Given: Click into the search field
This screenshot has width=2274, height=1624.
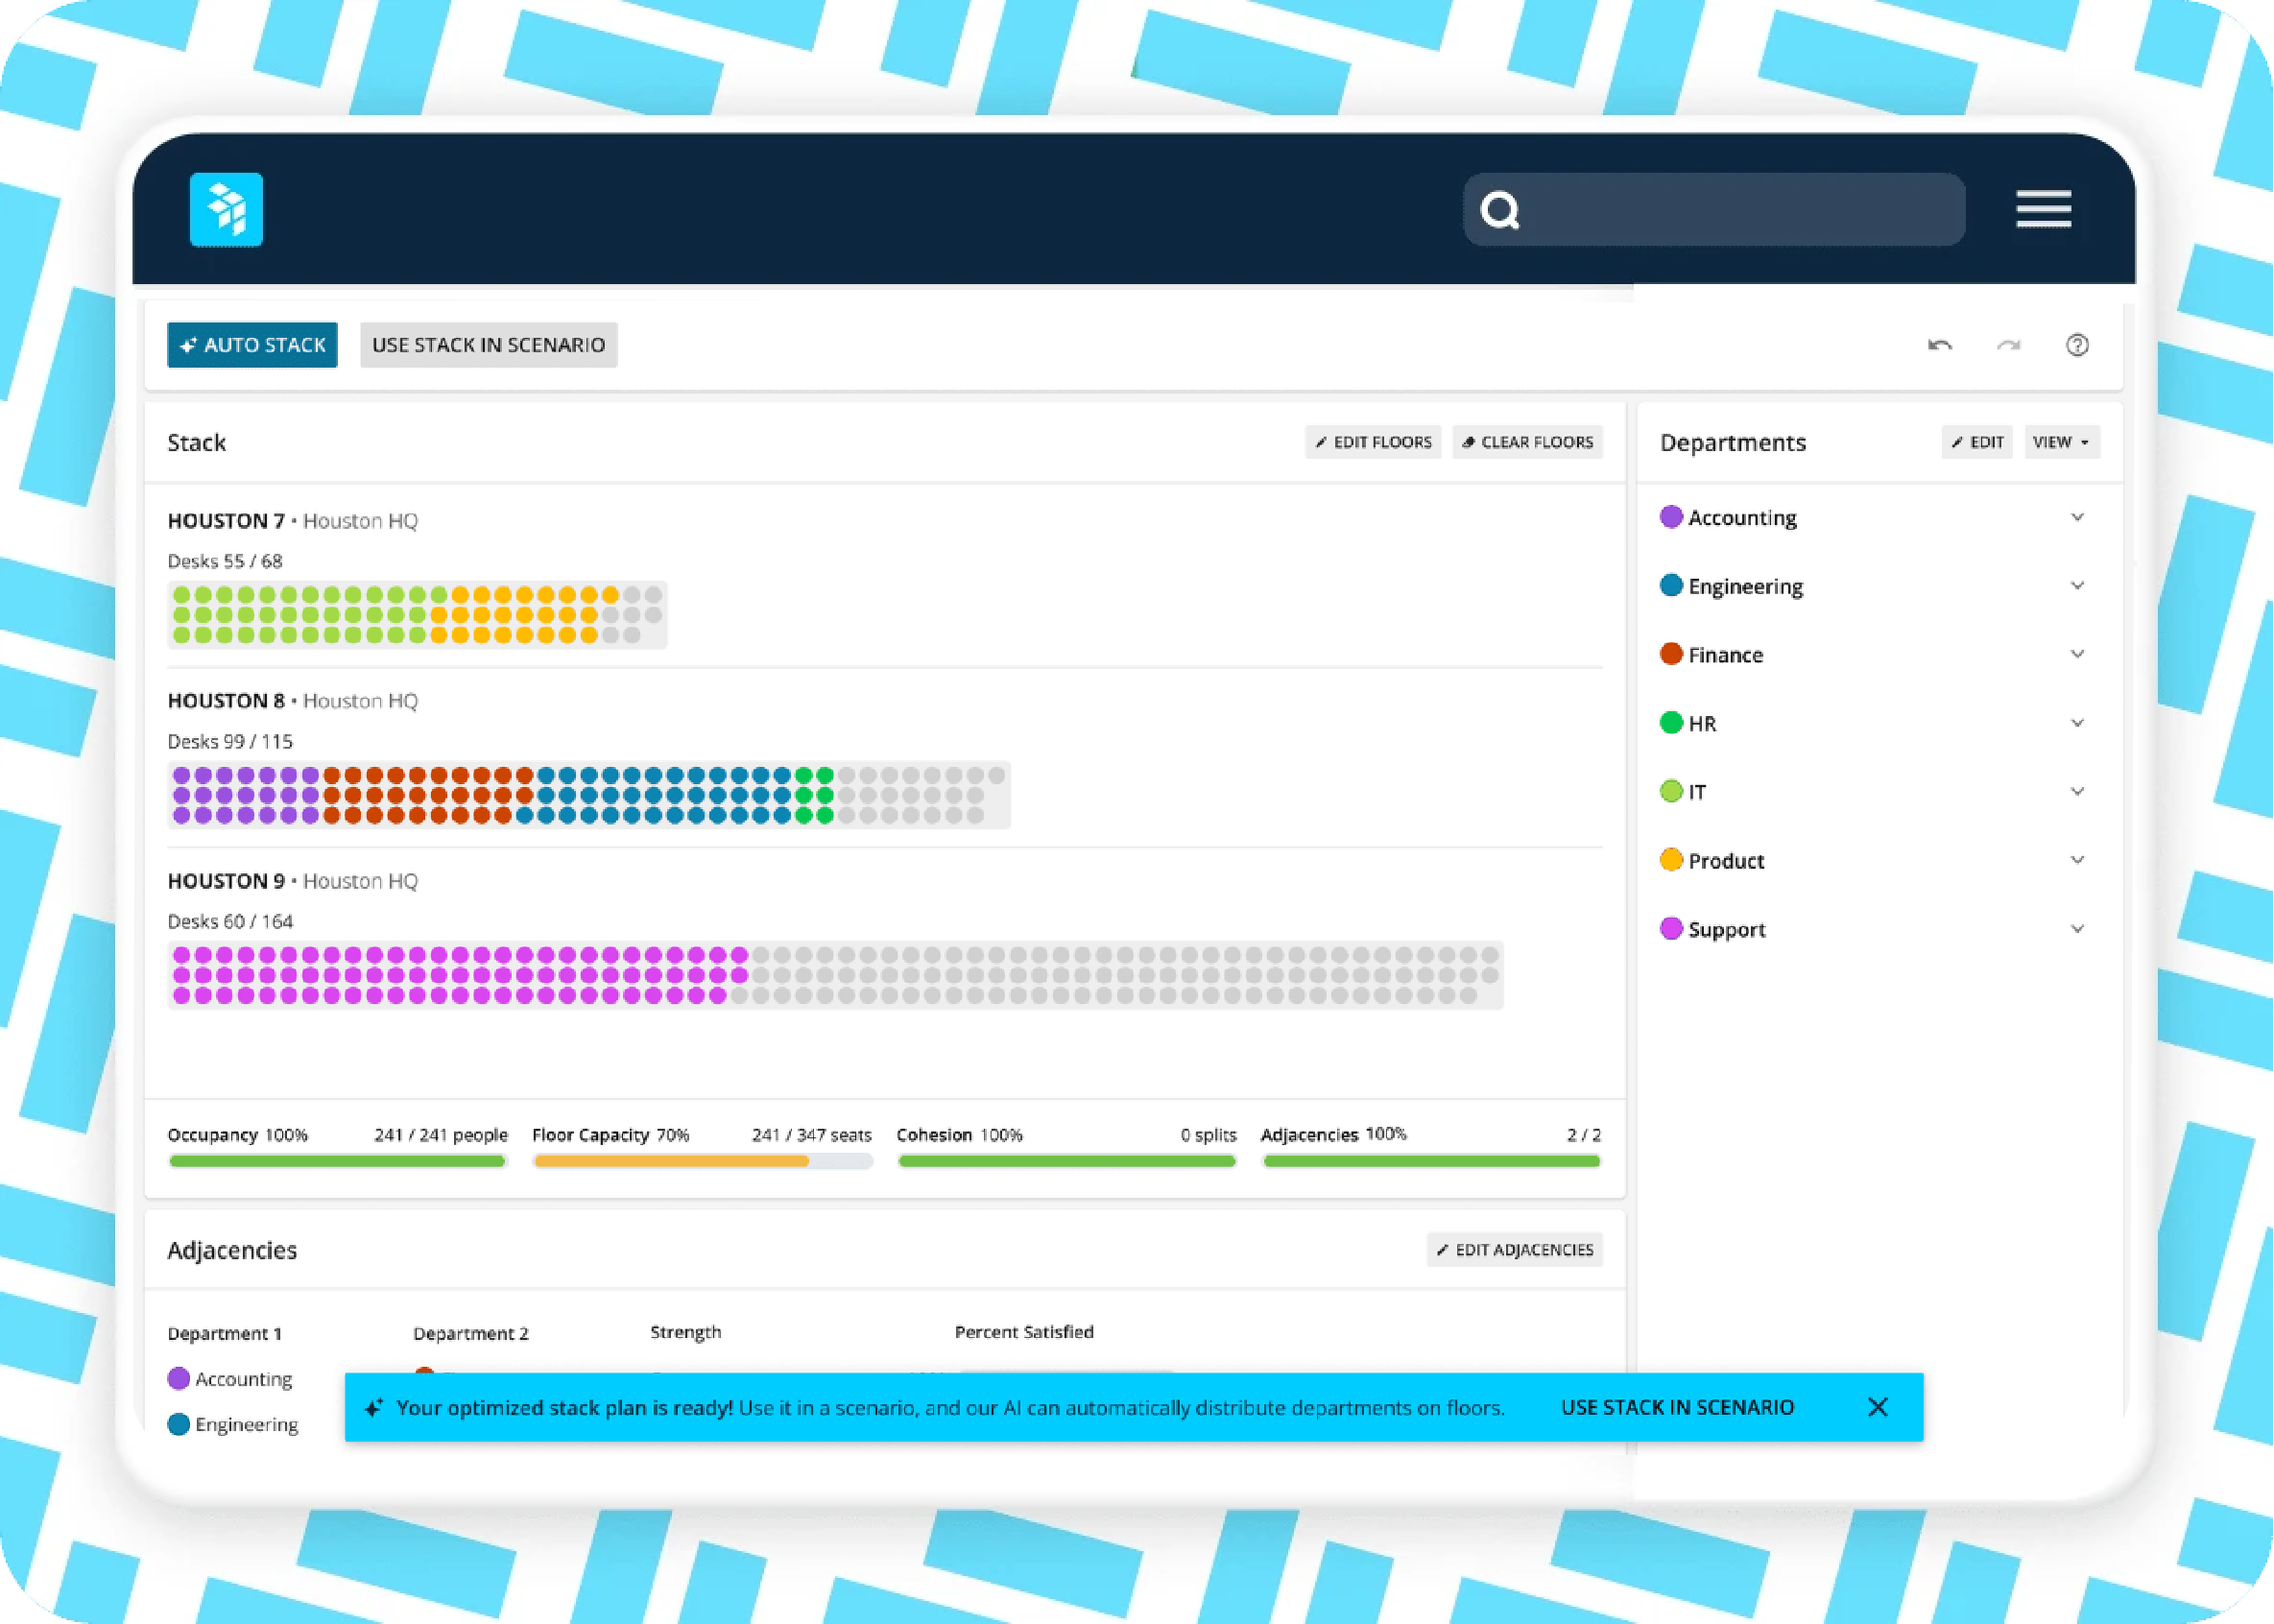Looking at the screenshot, I should pyautogui.click(x=1740, y=210).
